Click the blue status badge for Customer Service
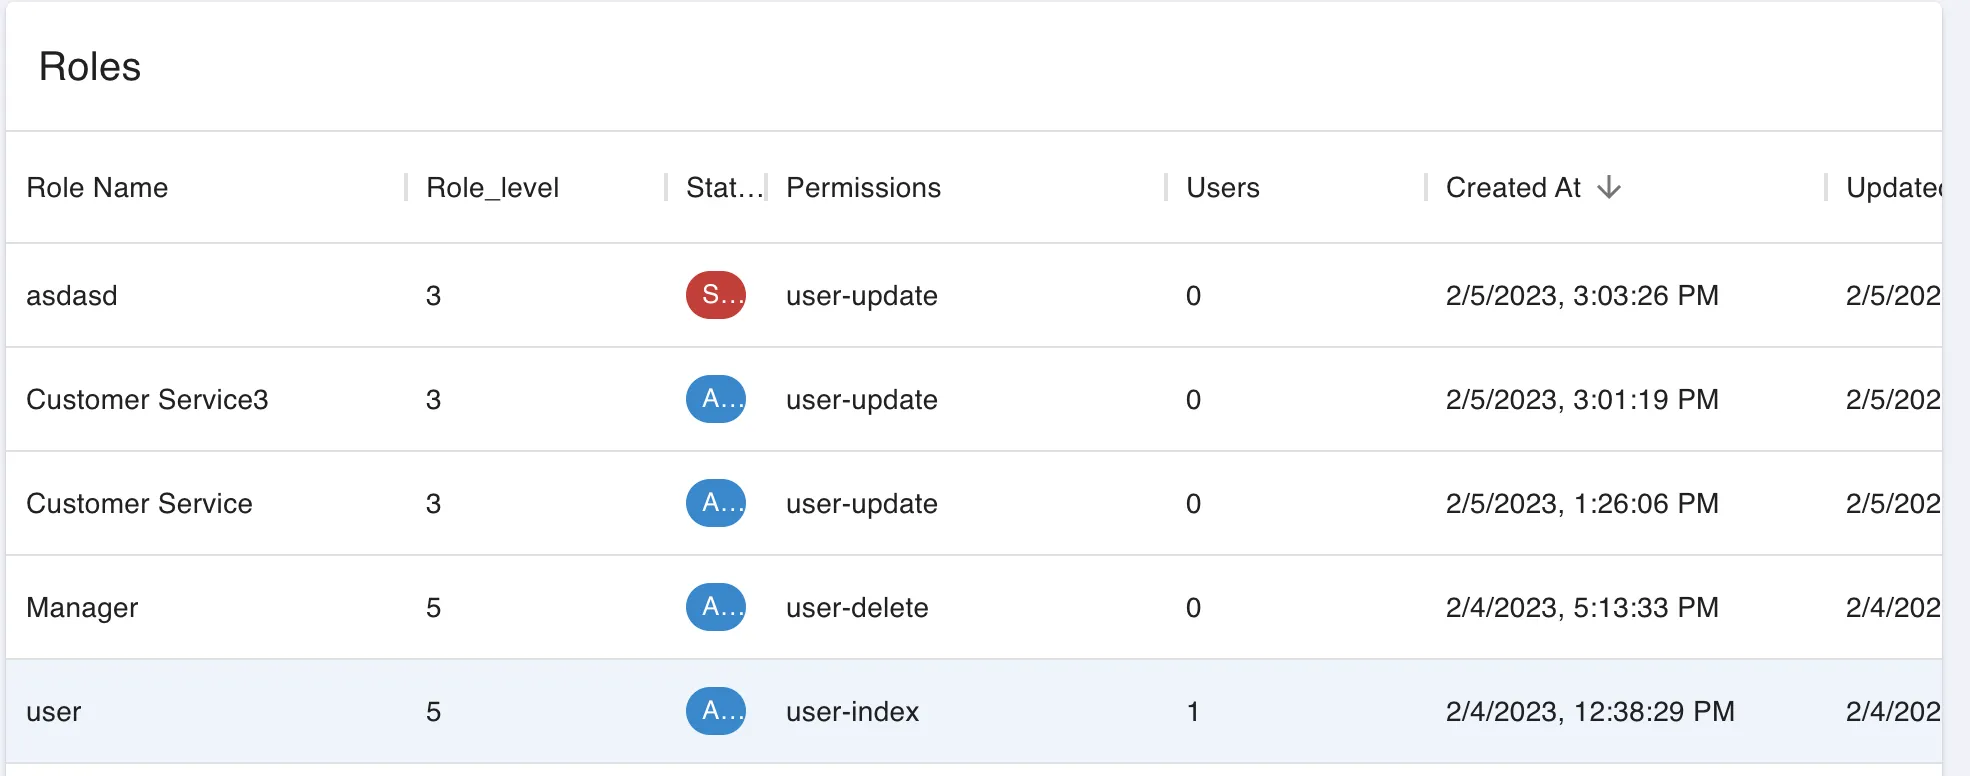Screen dimensions: 1970x776 coord(716,503)
